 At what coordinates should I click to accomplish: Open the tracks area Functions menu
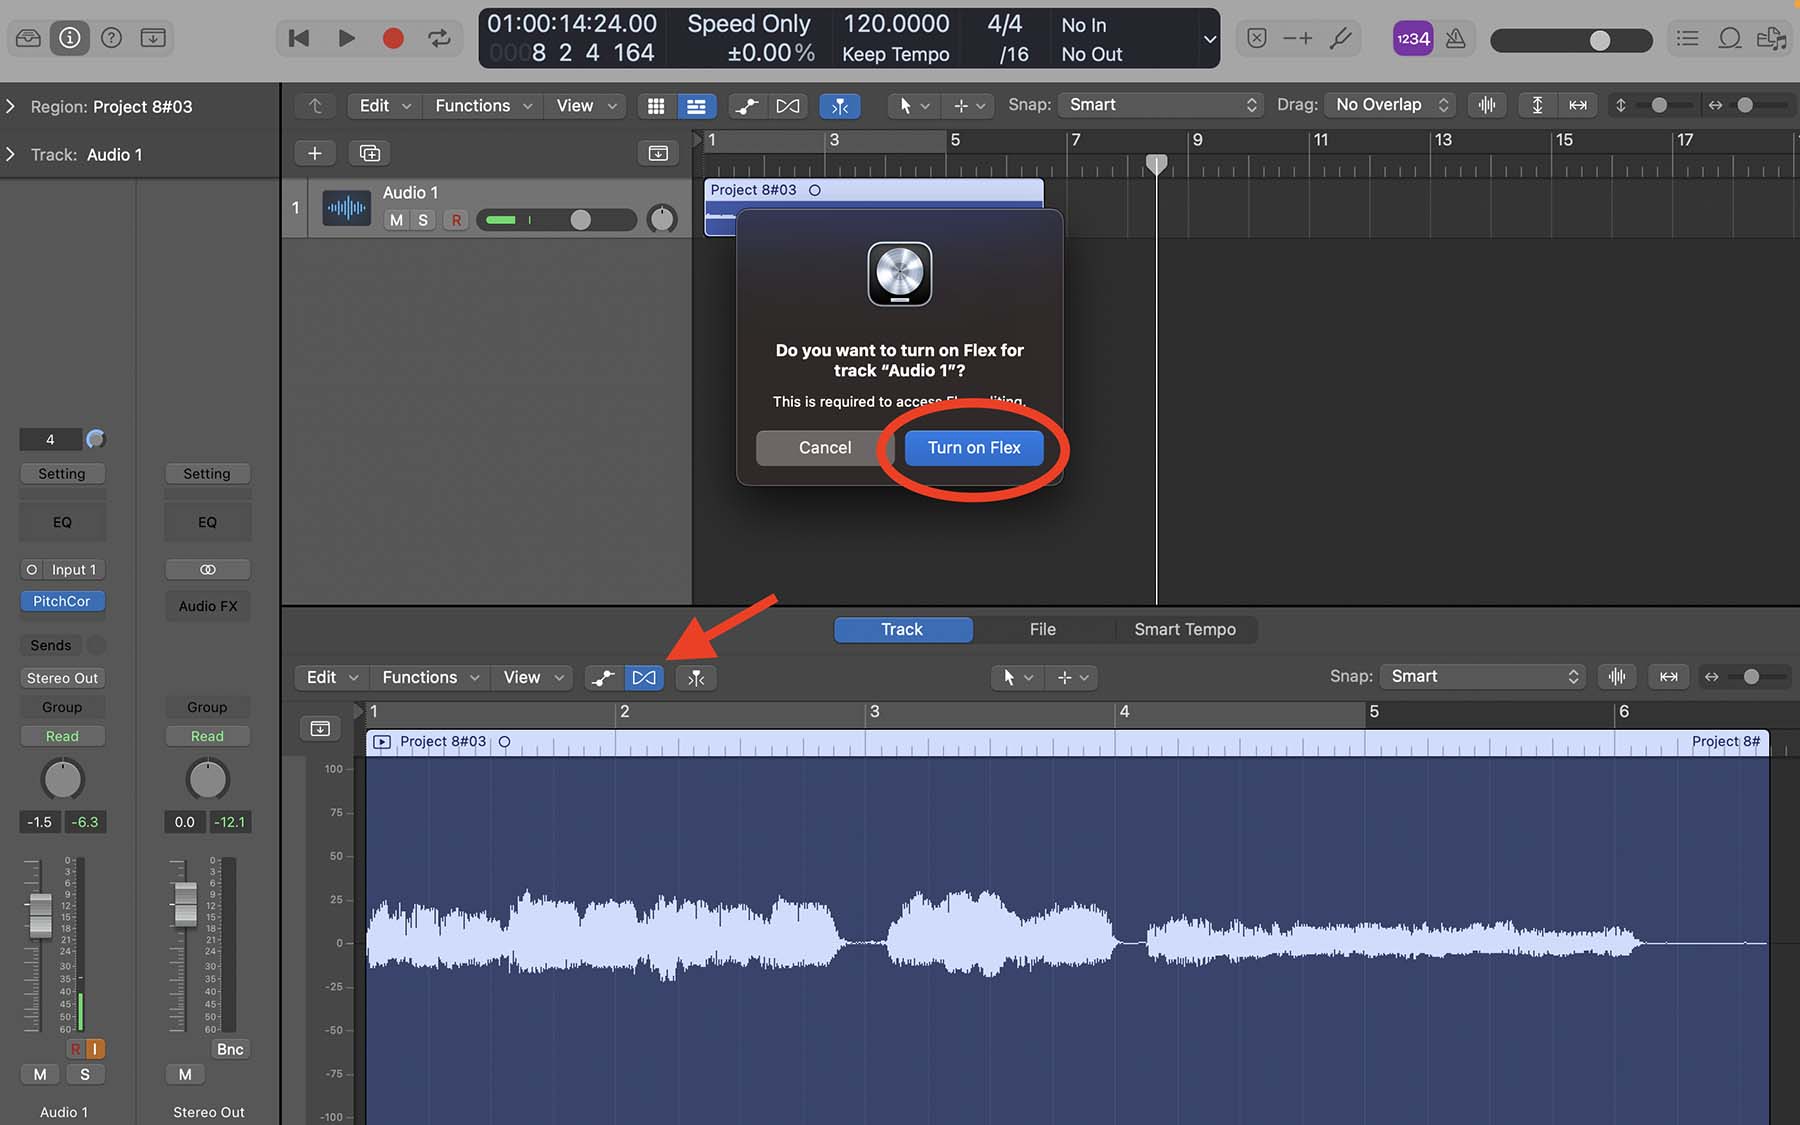coord(483,105)
